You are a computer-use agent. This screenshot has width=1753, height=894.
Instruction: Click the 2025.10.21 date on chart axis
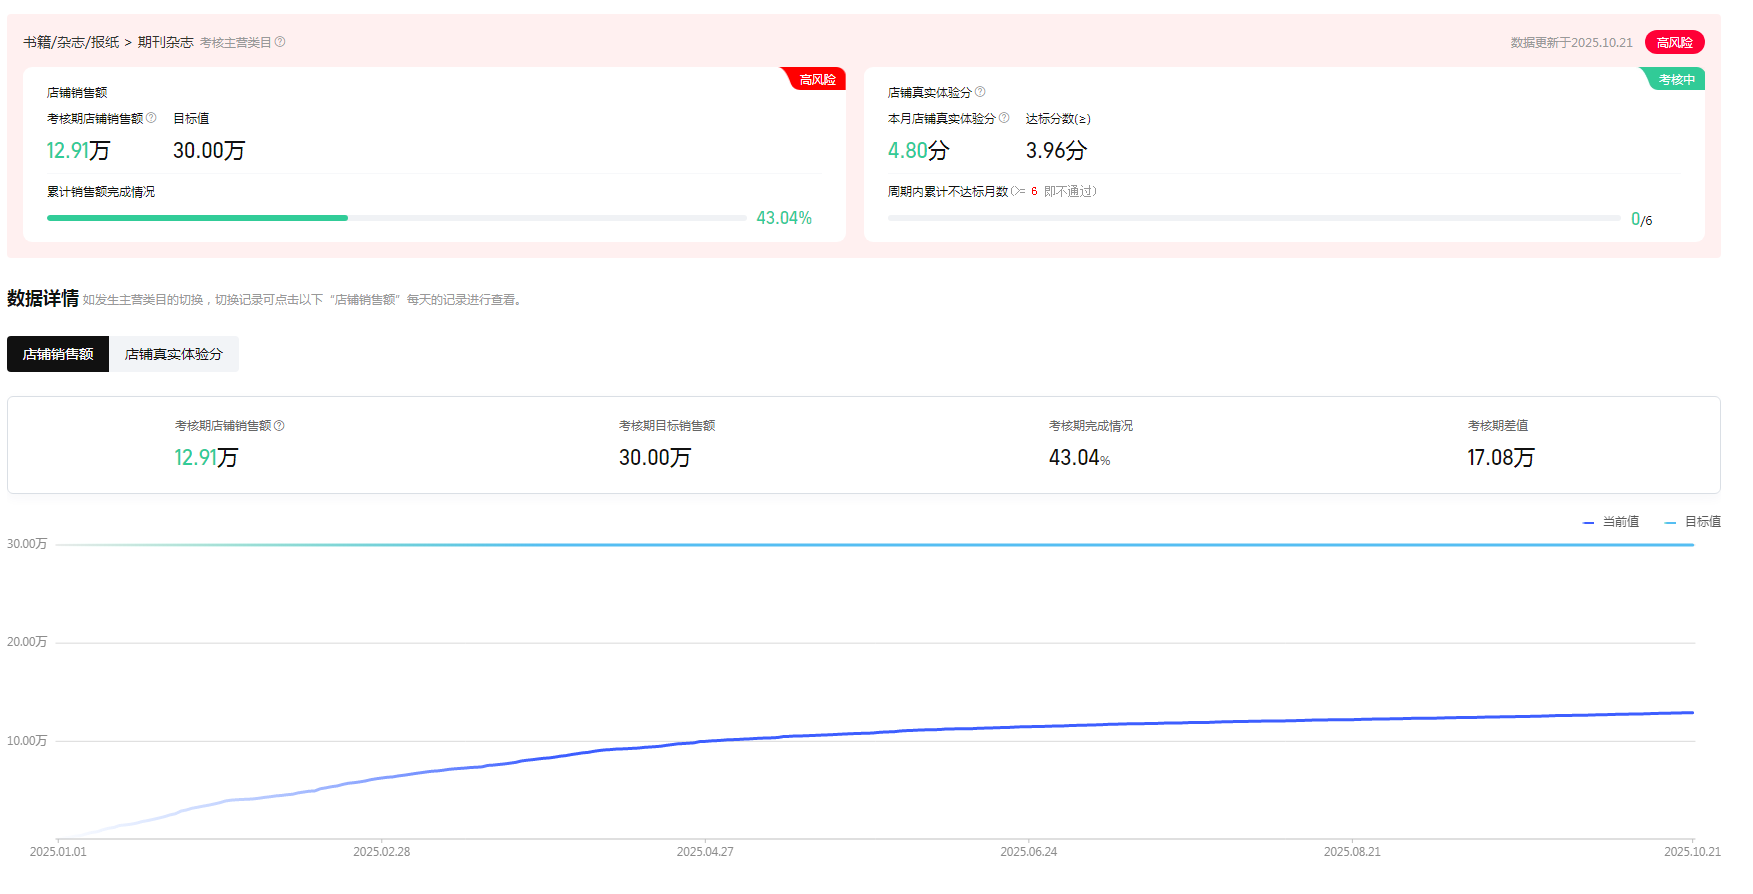tap(1691, 852)
